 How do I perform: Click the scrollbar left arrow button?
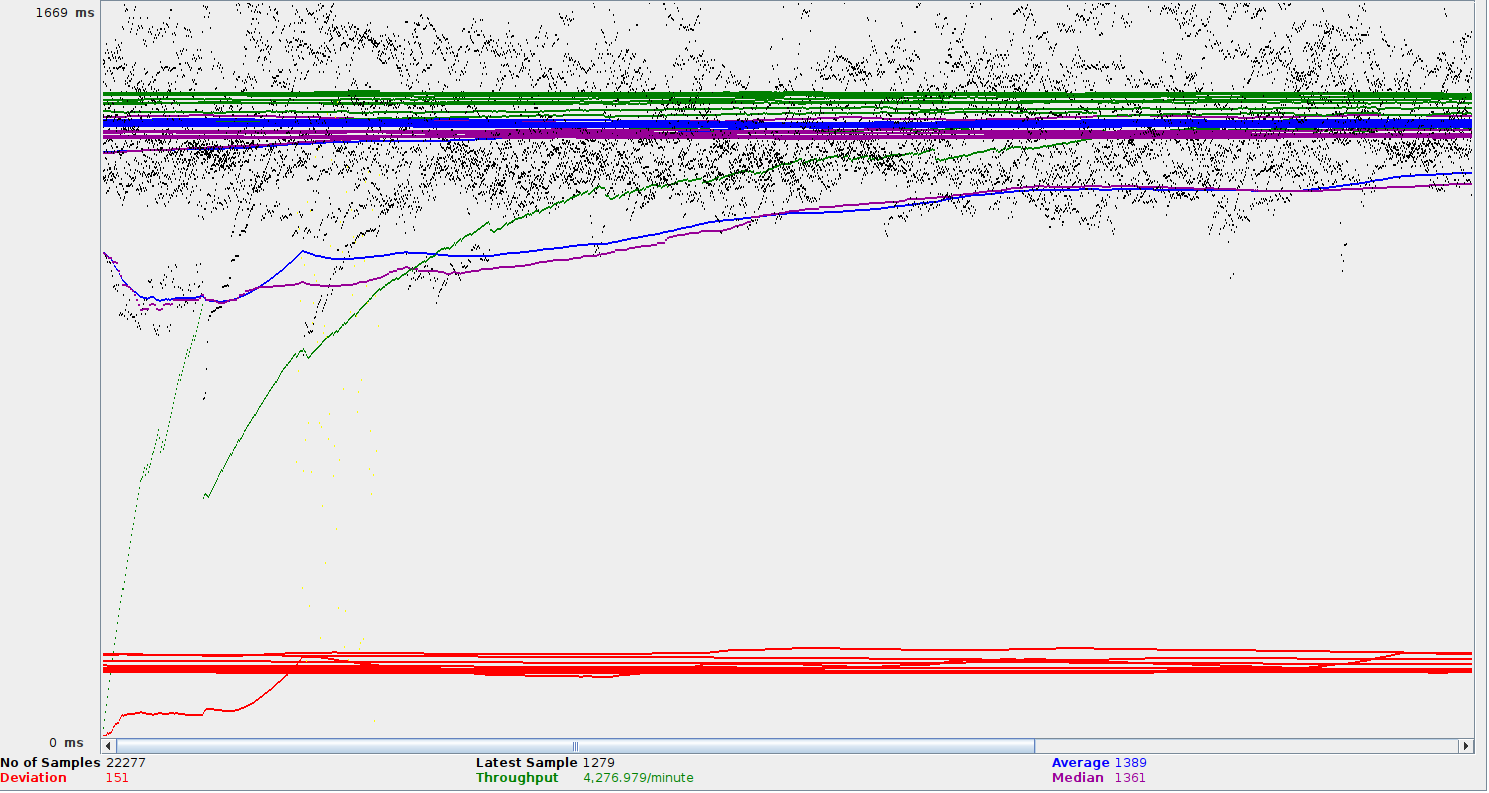click(x=109, y=746)
